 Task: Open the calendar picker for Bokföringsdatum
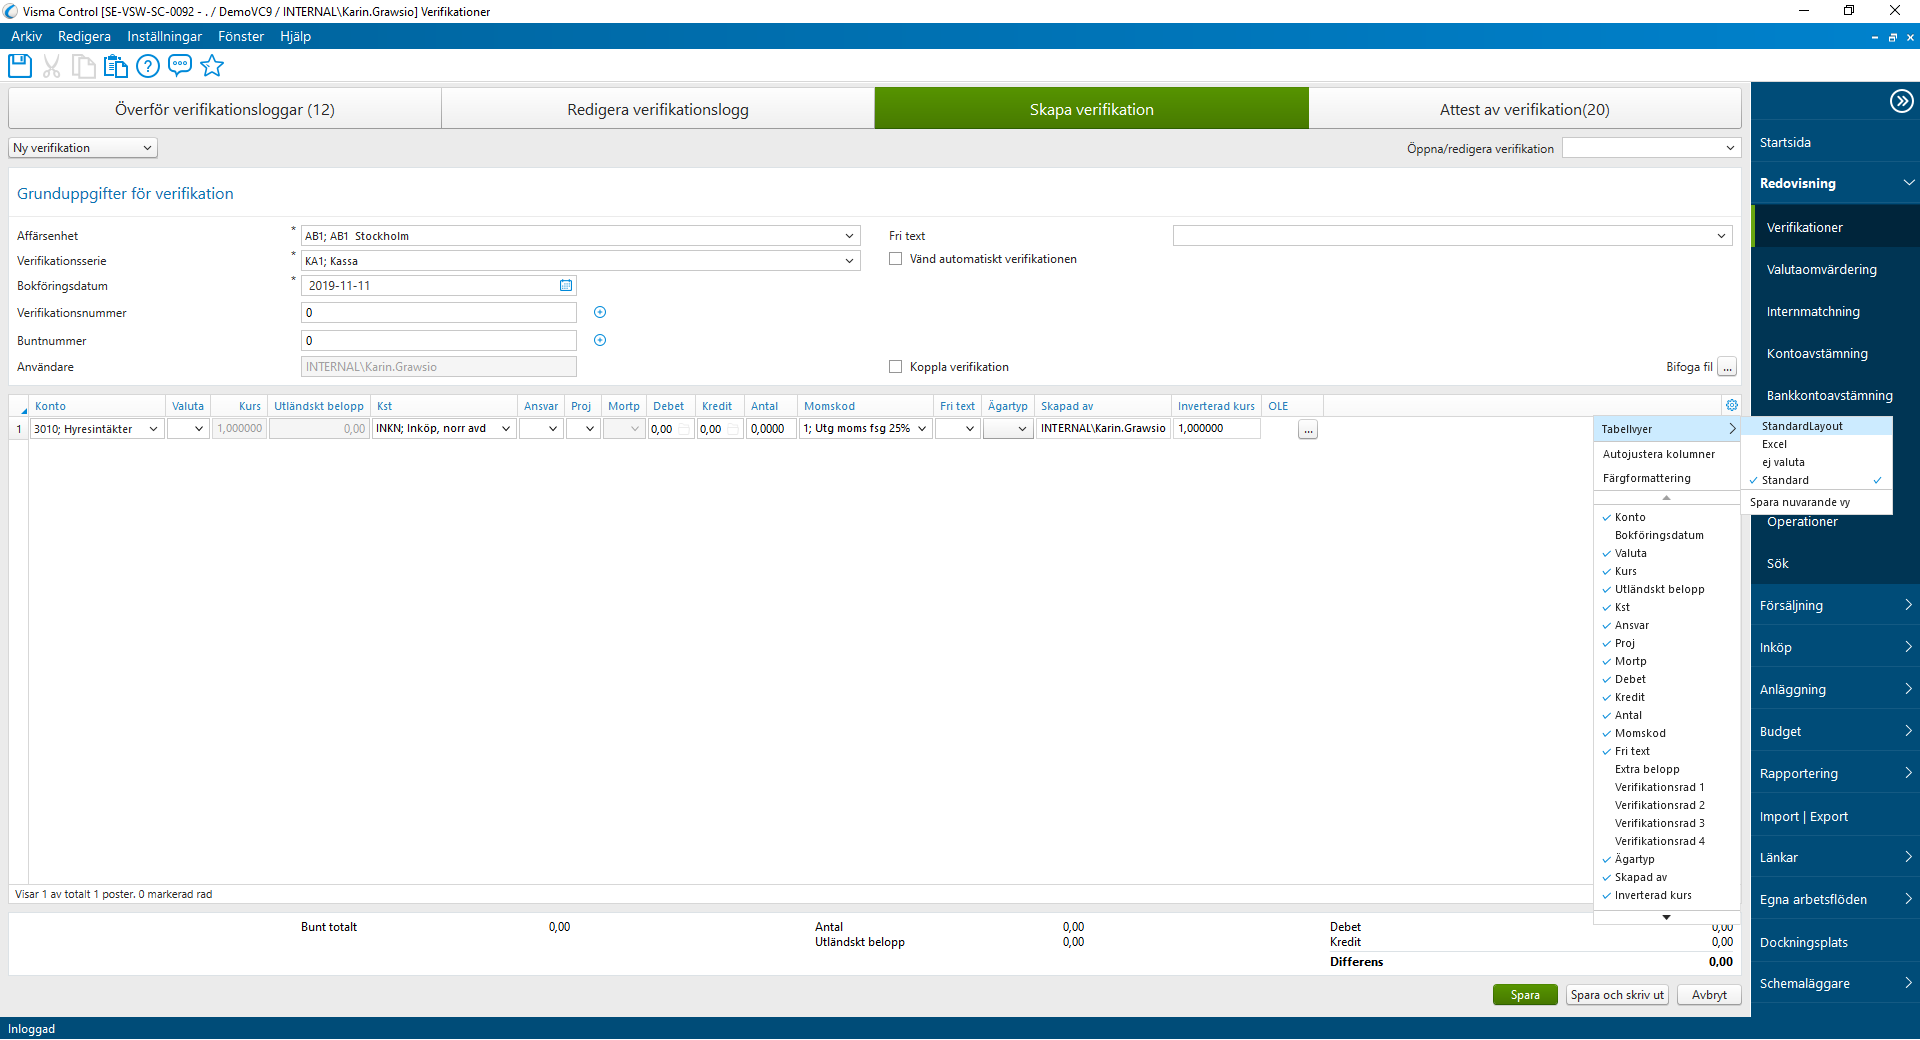coord(566,285)
